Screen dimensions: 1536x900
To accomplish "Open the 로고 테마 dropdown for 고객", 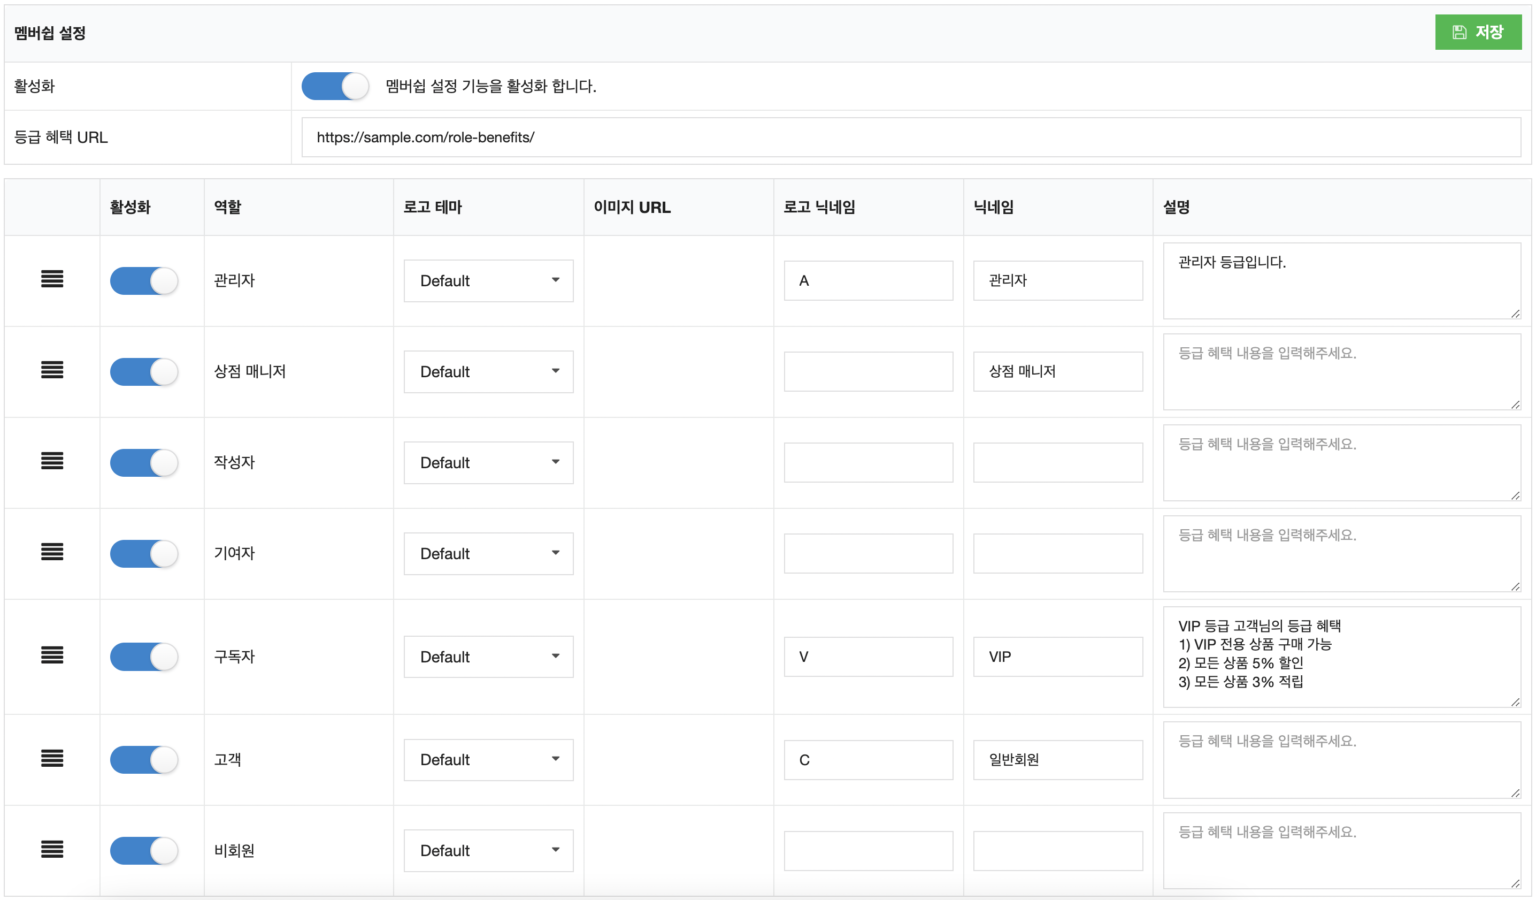I will pyautogui.click(x=488, y=760).
